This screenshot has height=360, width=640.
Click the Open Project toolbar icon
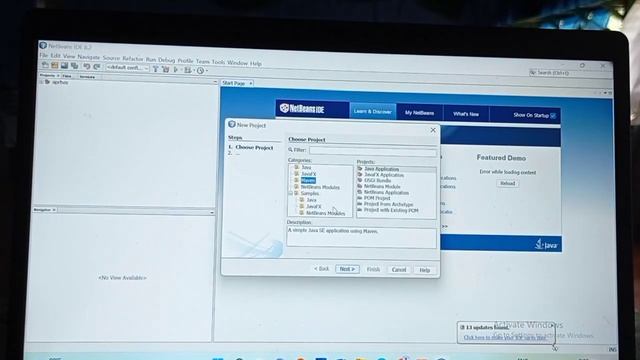64,65
